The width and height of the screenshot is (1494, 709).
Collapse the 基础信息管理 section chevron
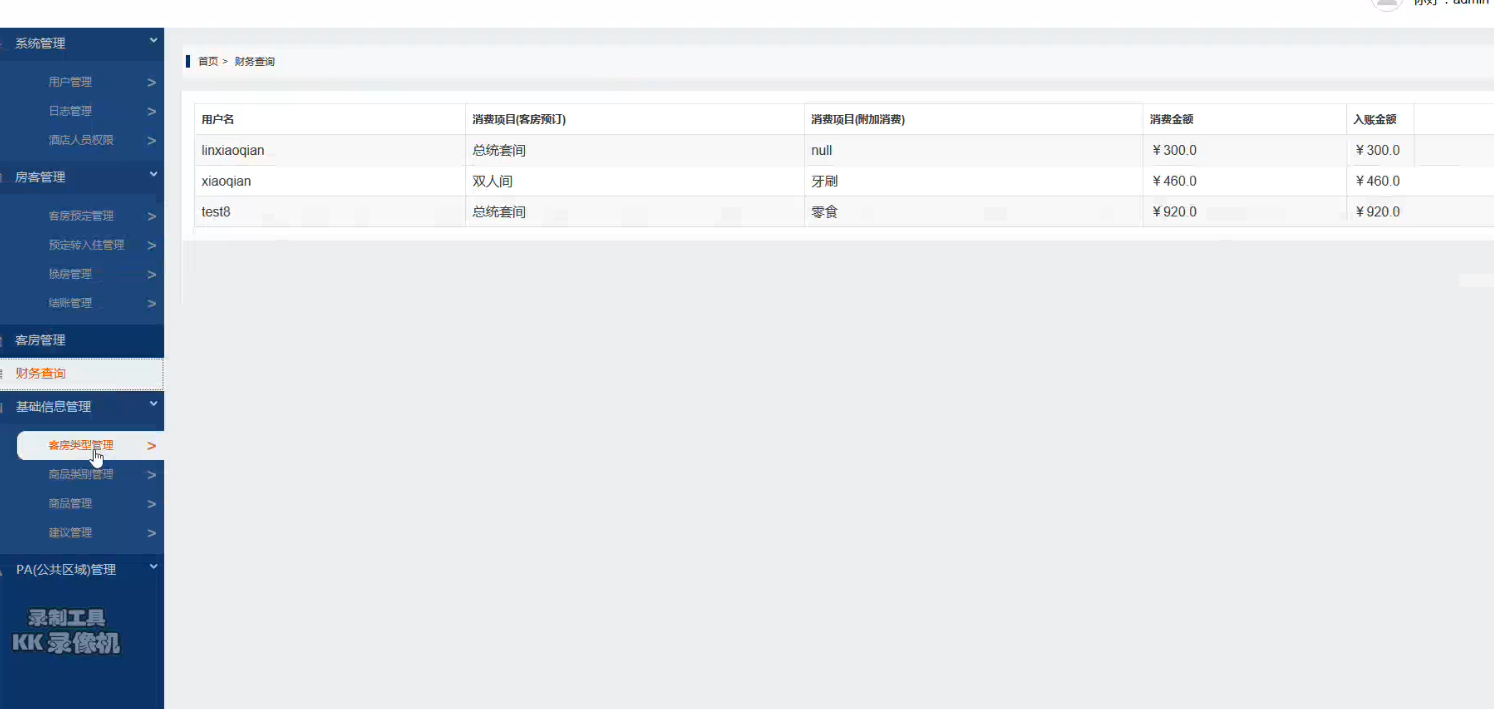pyautogui.click(x=153, y=405)
